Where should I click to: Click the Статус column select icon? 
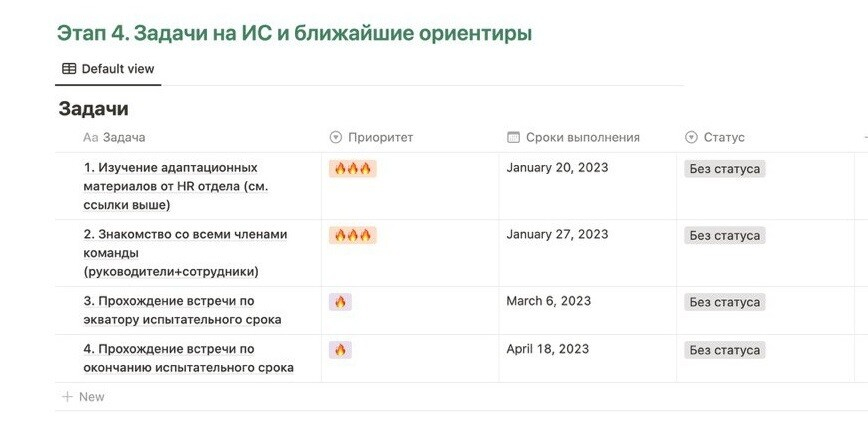click(691, 137)
